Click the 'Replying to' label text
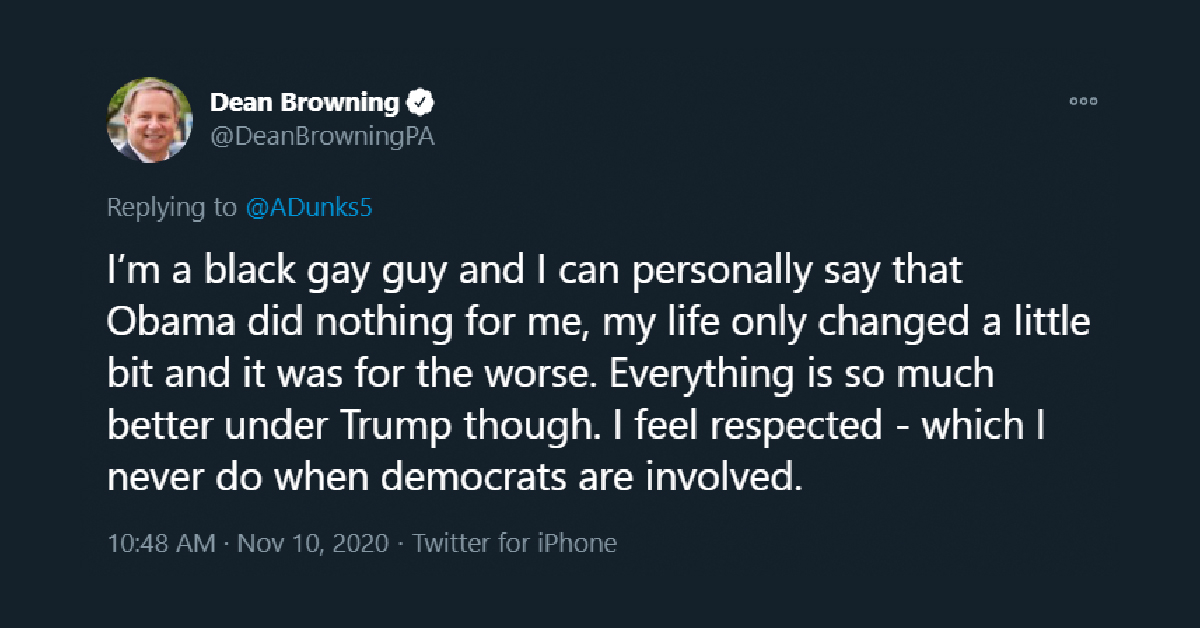Image resolution: width=1200 pixels, height=628 pixels. click(x=171, y=207)
